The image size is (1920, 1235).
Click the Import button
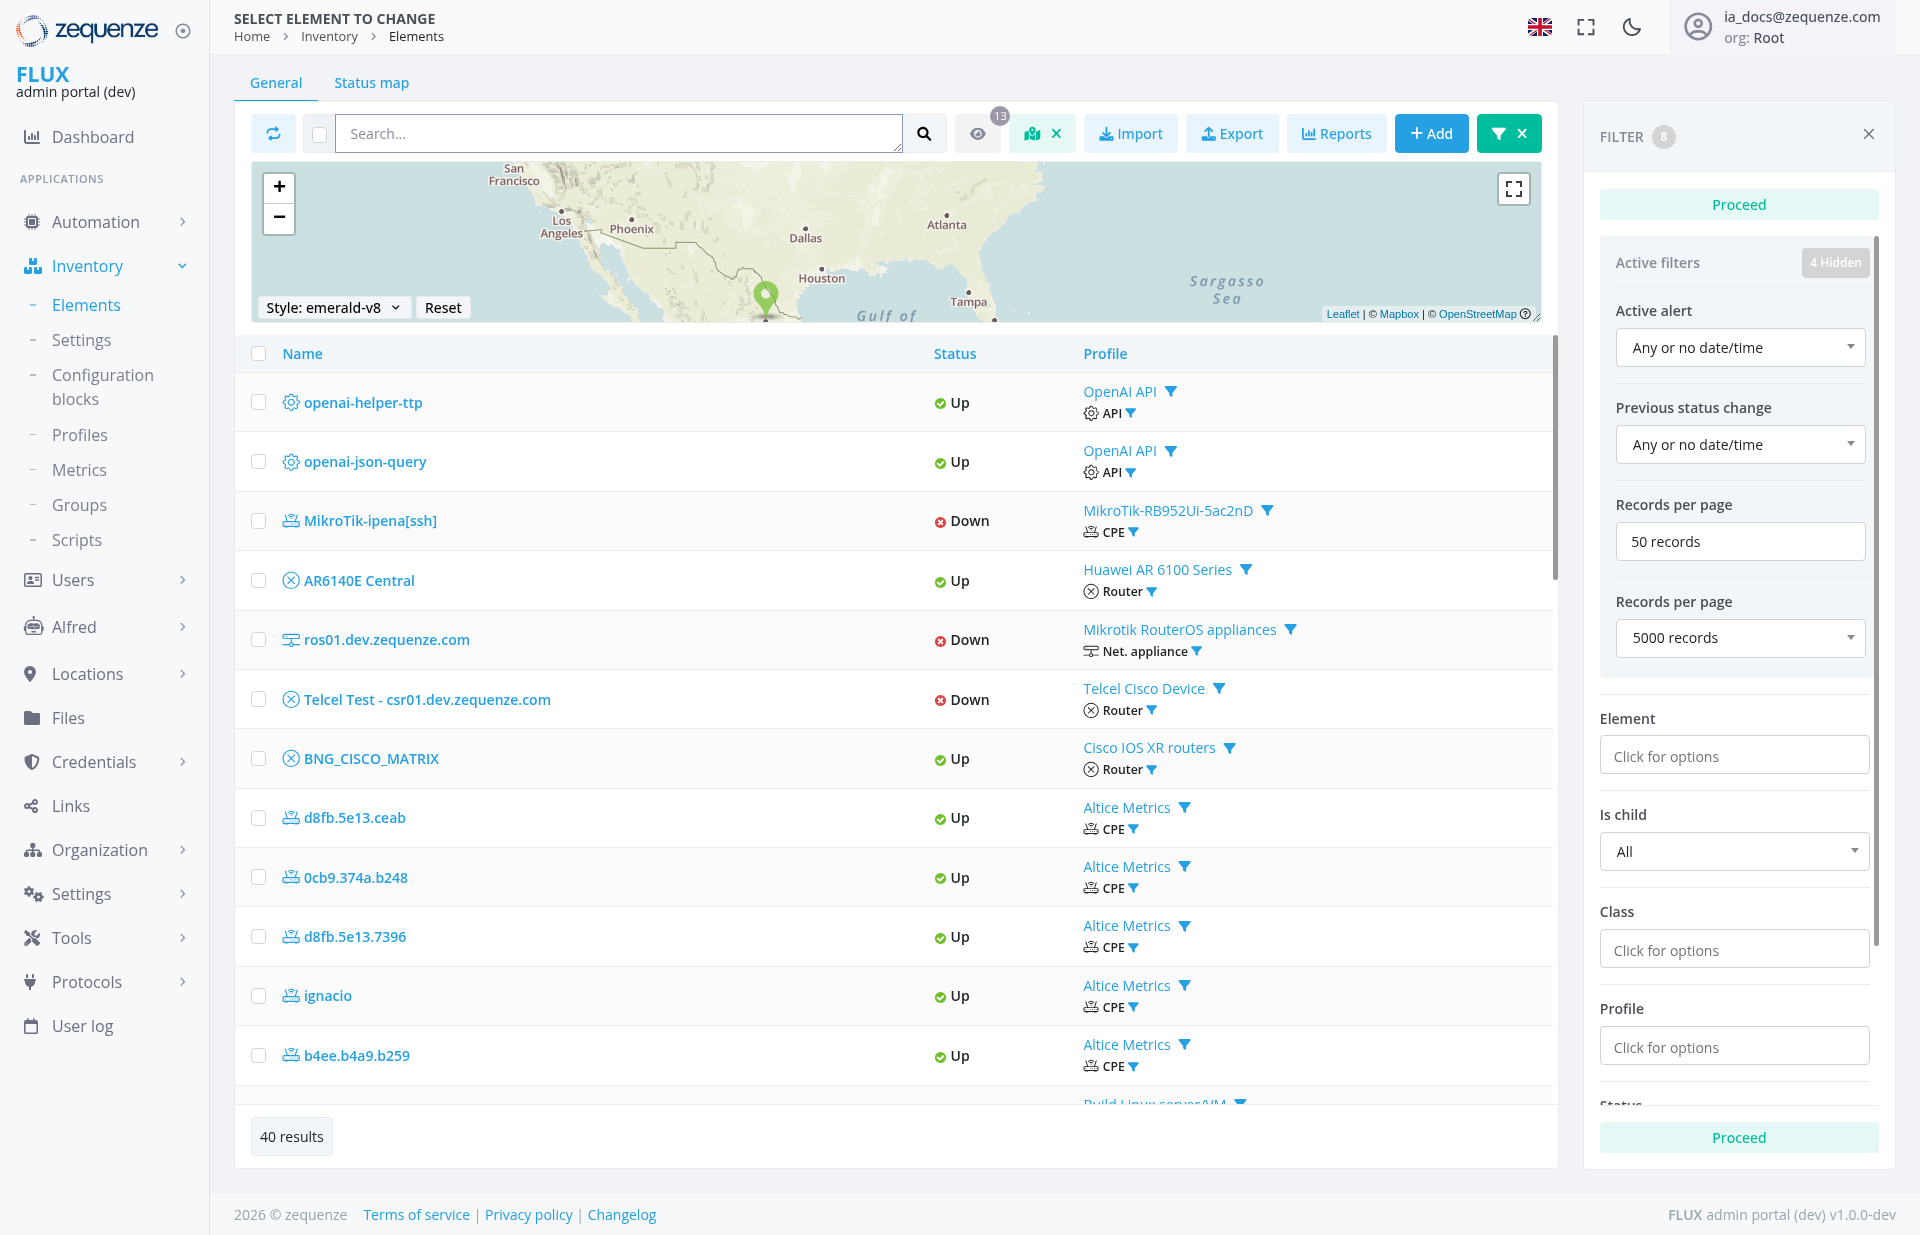click(1131, 134)
